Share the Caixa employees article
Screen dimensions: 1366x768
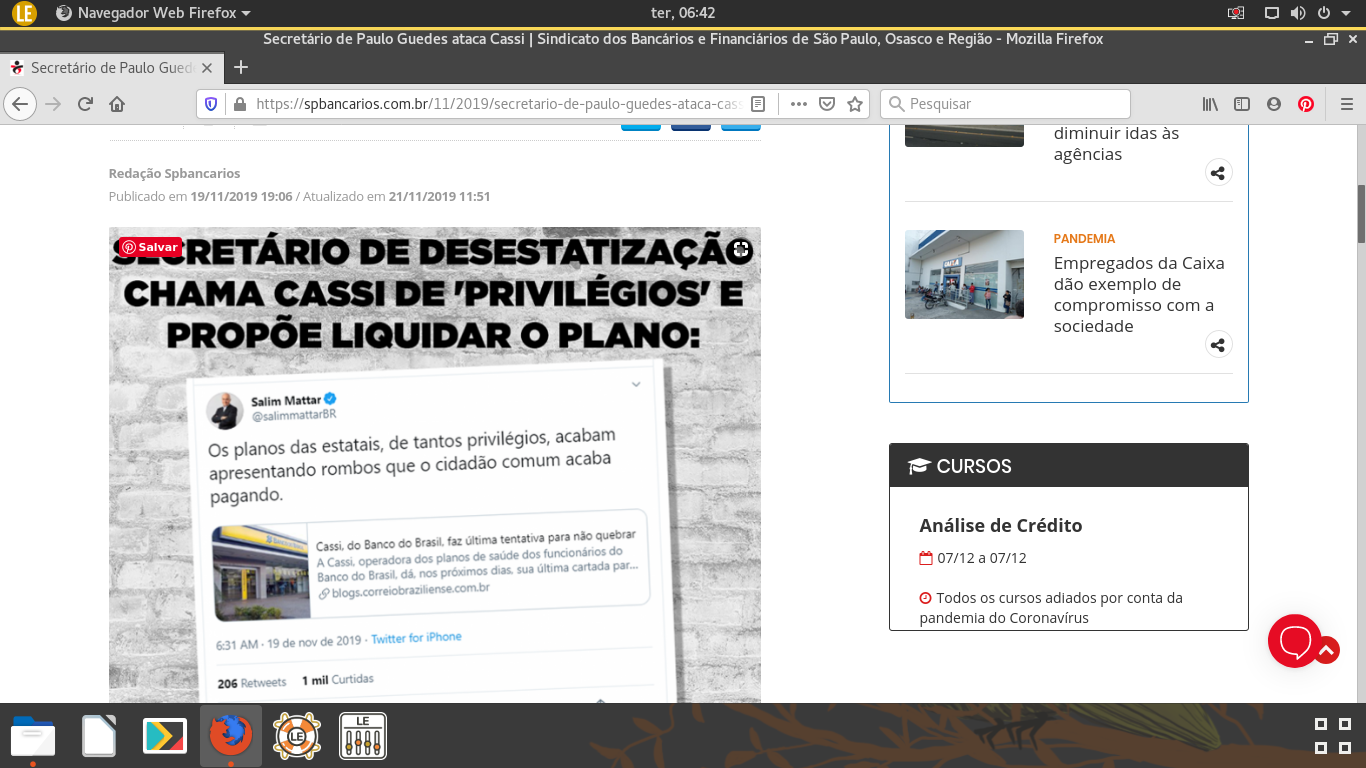pos(1217,345)
